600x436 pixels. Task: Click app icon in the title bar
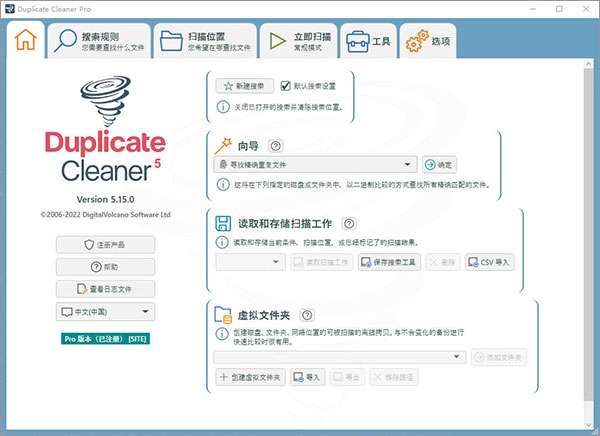(x=10, y=9)
